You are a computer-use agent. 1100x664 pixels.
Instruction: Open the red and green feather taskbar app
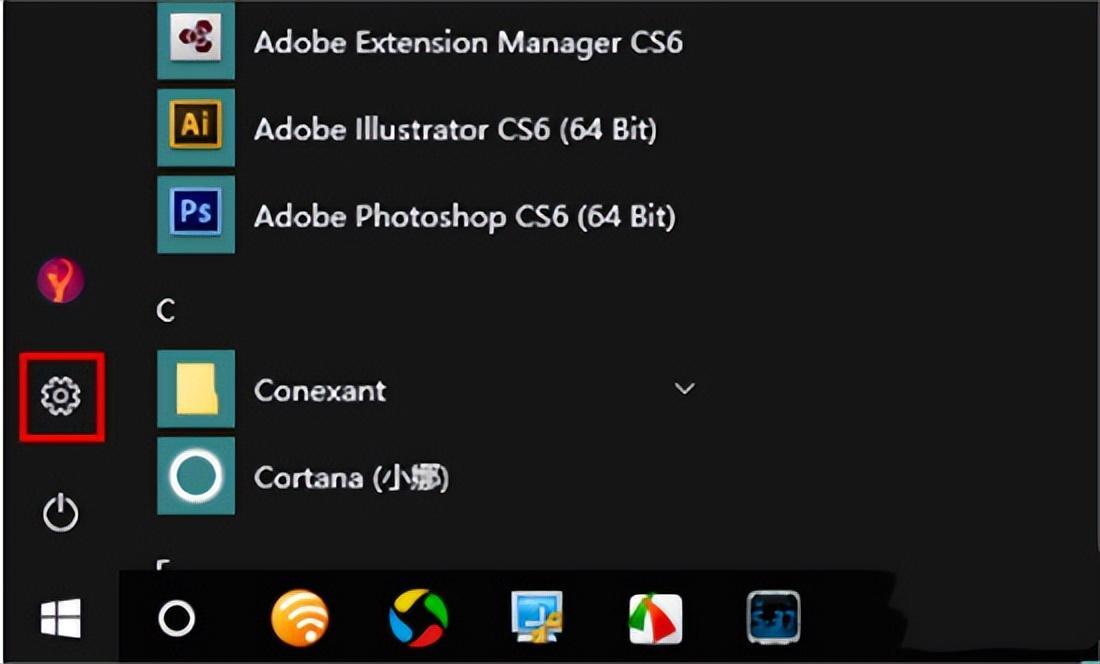[x=655, y=618]
